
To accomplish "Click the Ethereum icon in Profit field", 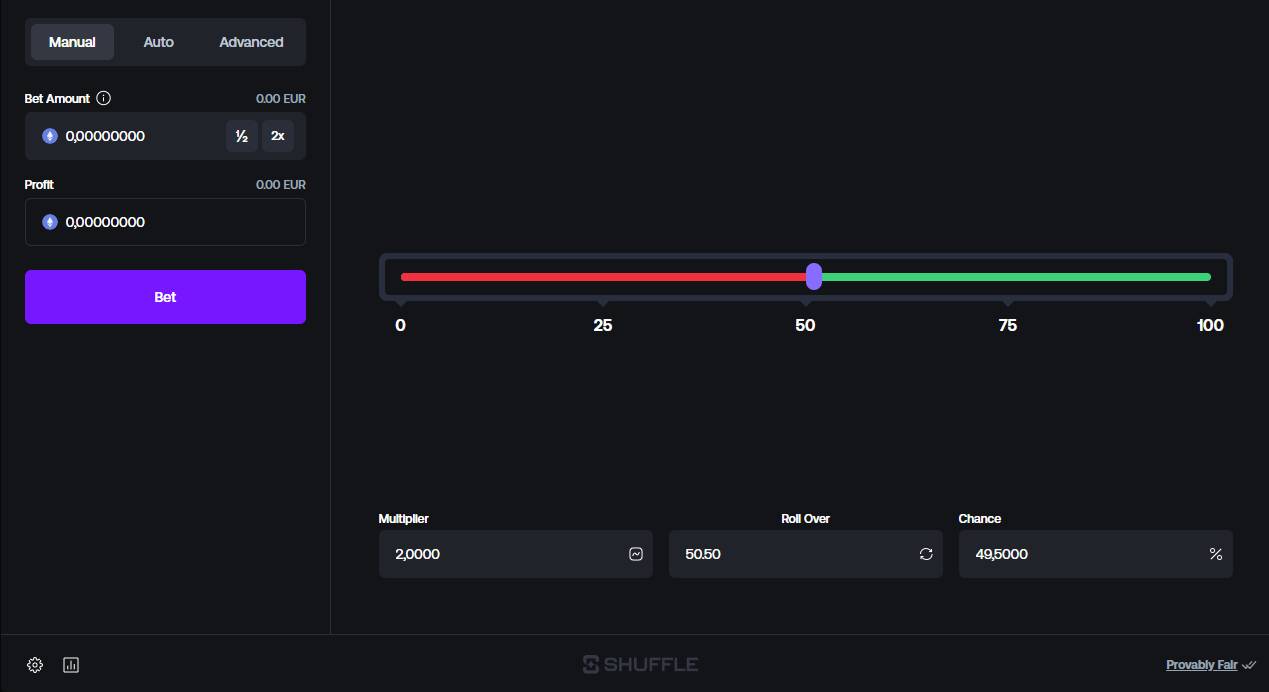I will tap(50, 222).
